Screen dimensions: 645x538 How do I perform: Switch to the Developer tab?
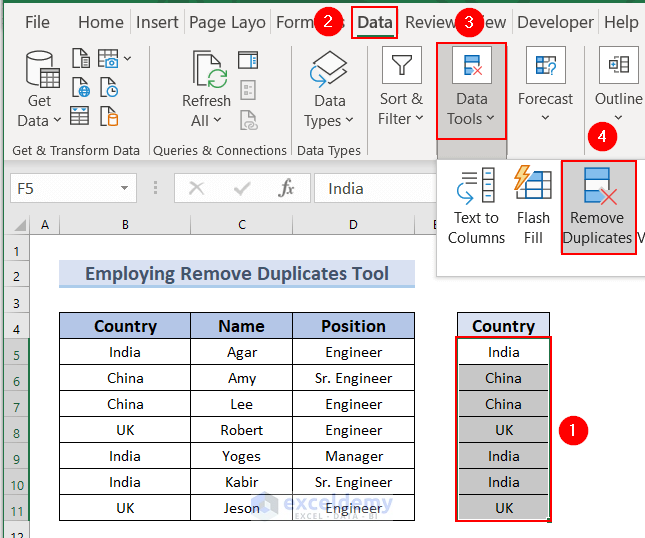[555, 22]
